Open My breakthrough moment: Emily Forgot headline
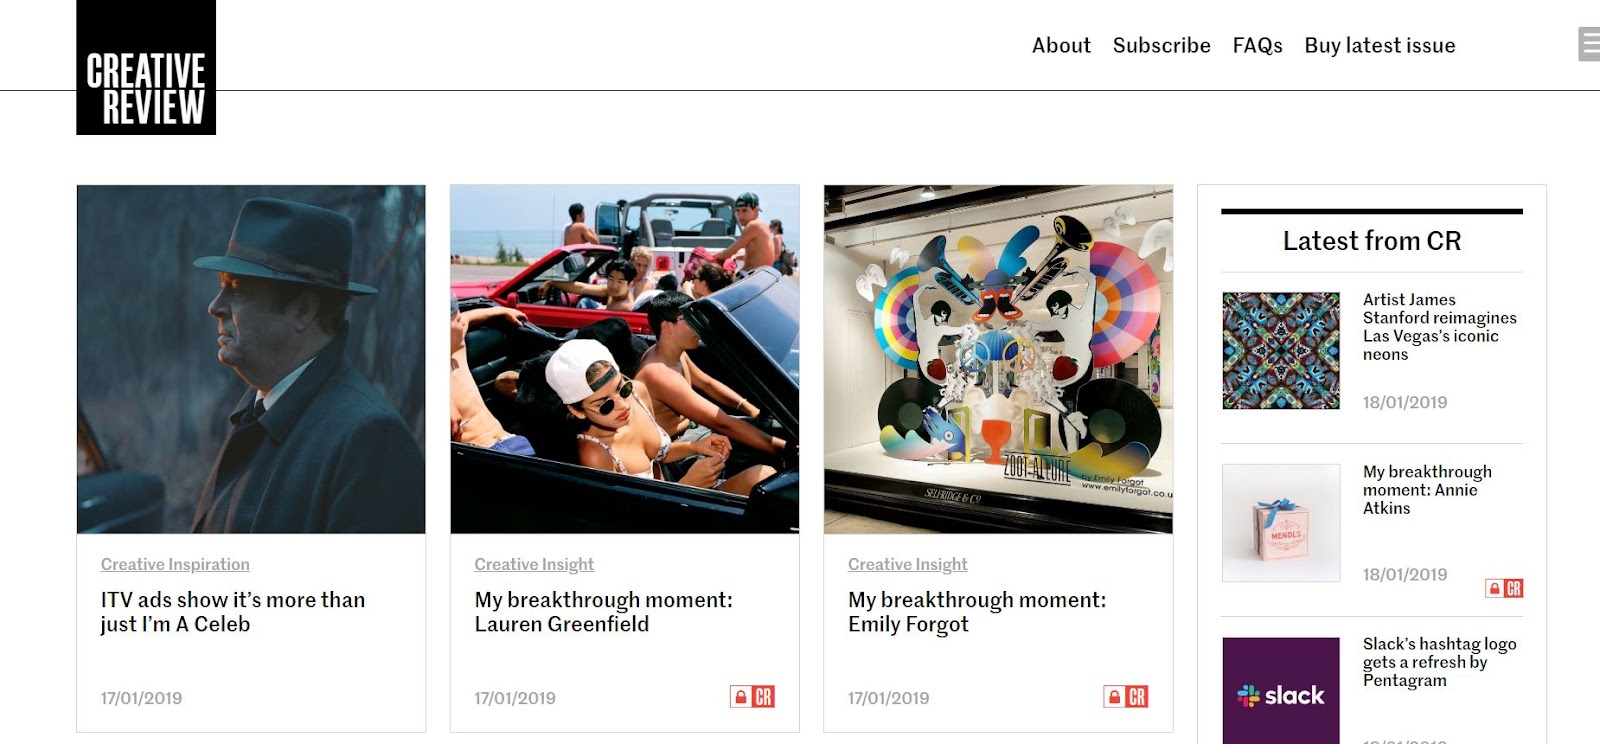 coord(977,612)
